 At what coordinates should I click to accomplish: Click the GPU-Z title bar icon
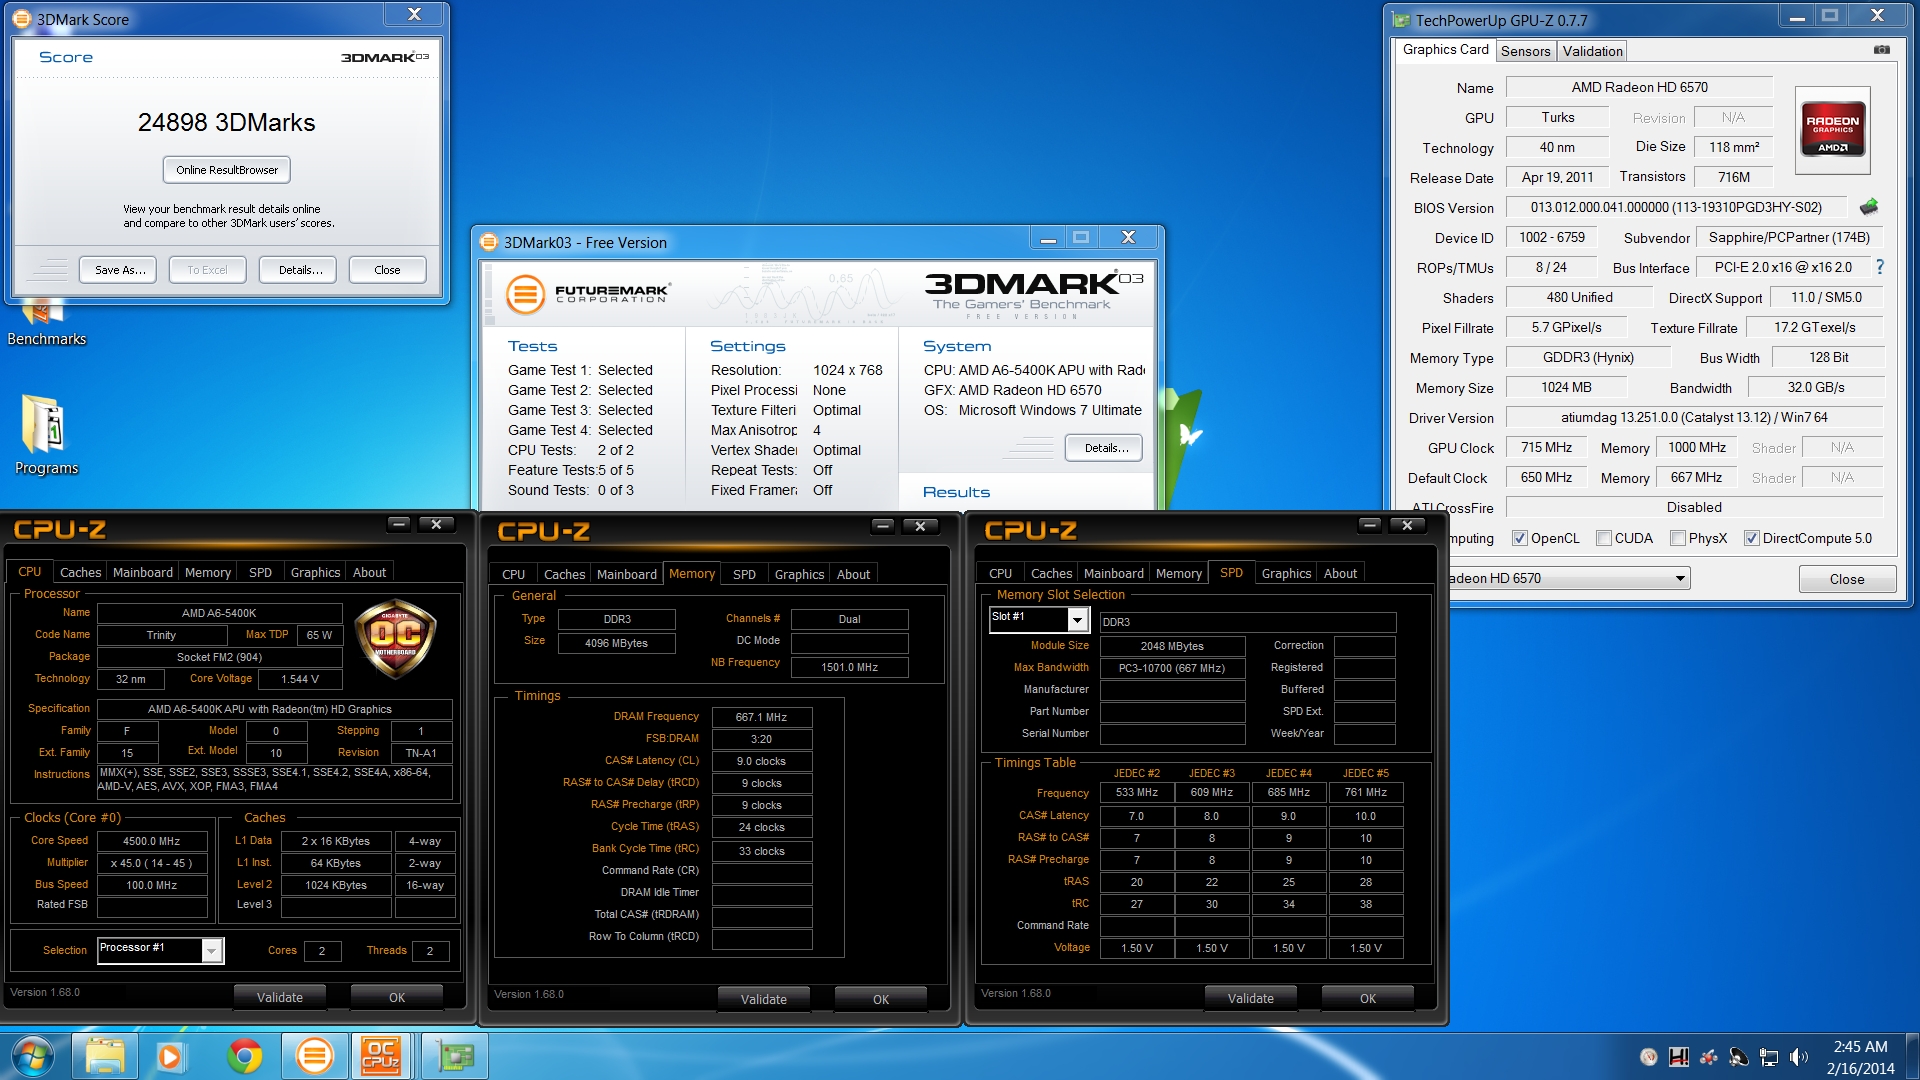point(1401,20)
